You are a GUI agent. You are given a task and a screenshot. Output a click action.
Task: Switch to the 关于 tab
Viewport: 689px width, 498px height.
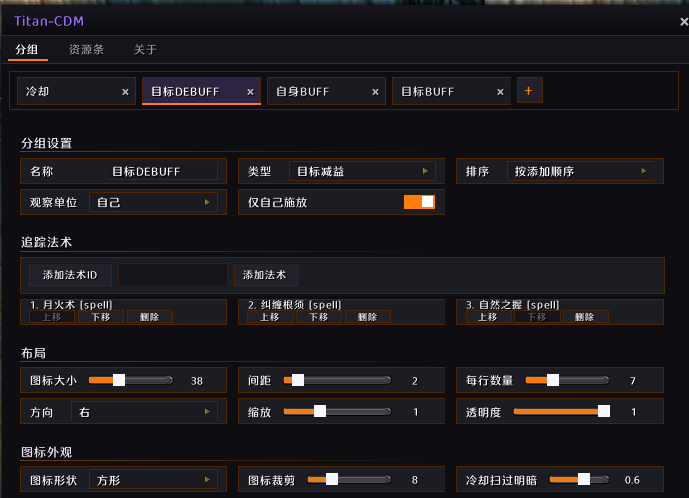coord(145,50)
